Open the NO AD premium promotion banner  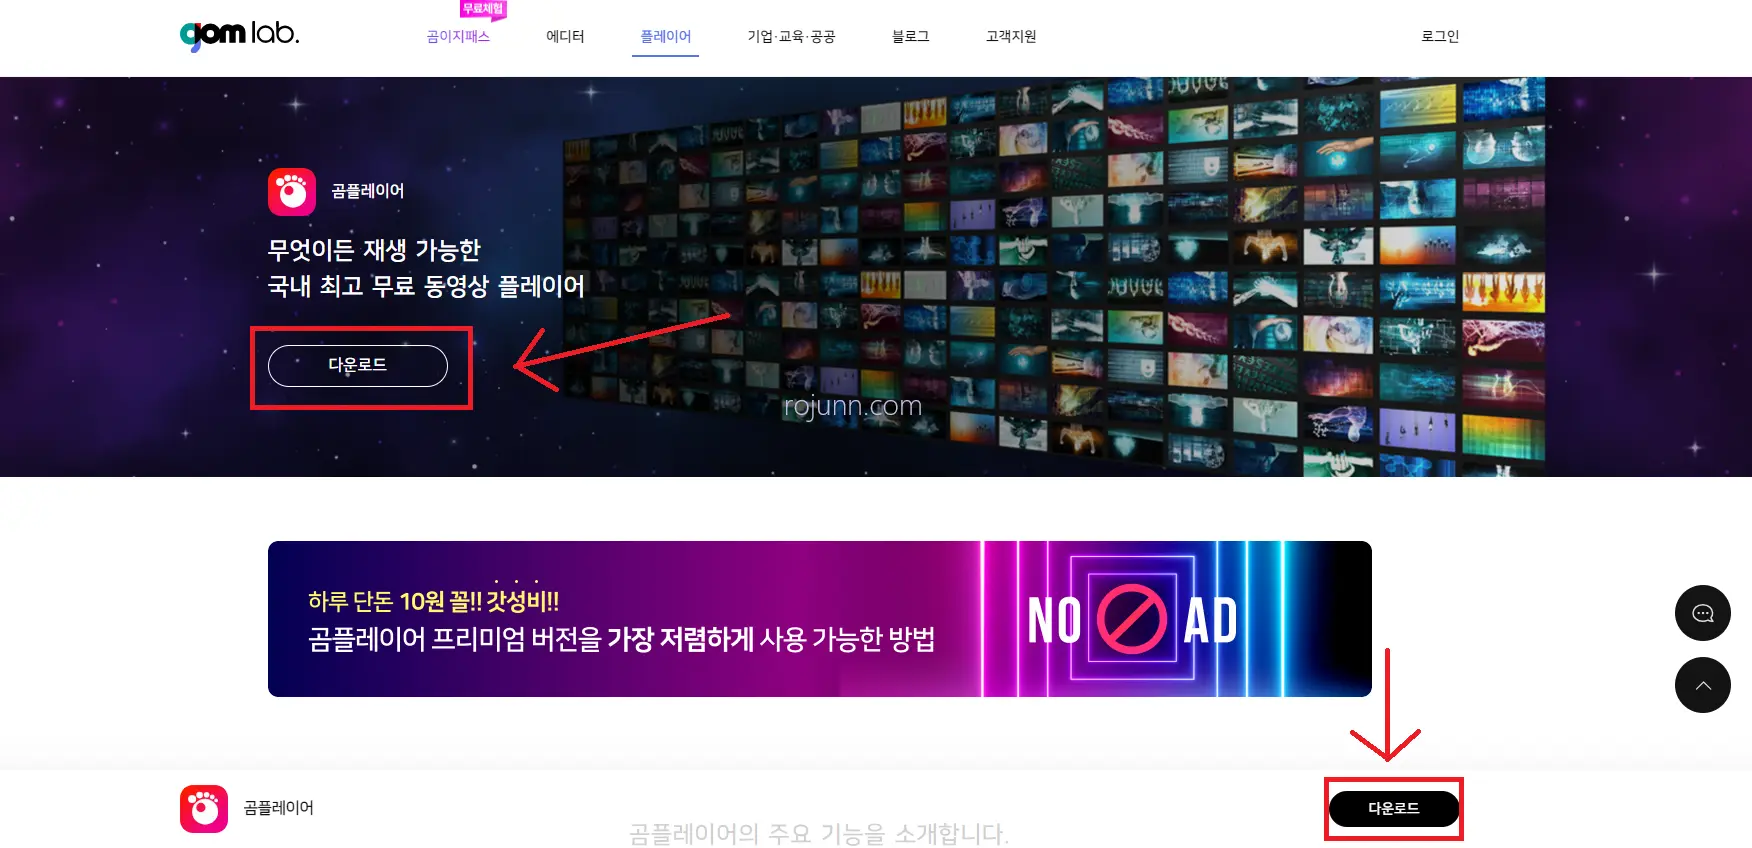(820, 619)
